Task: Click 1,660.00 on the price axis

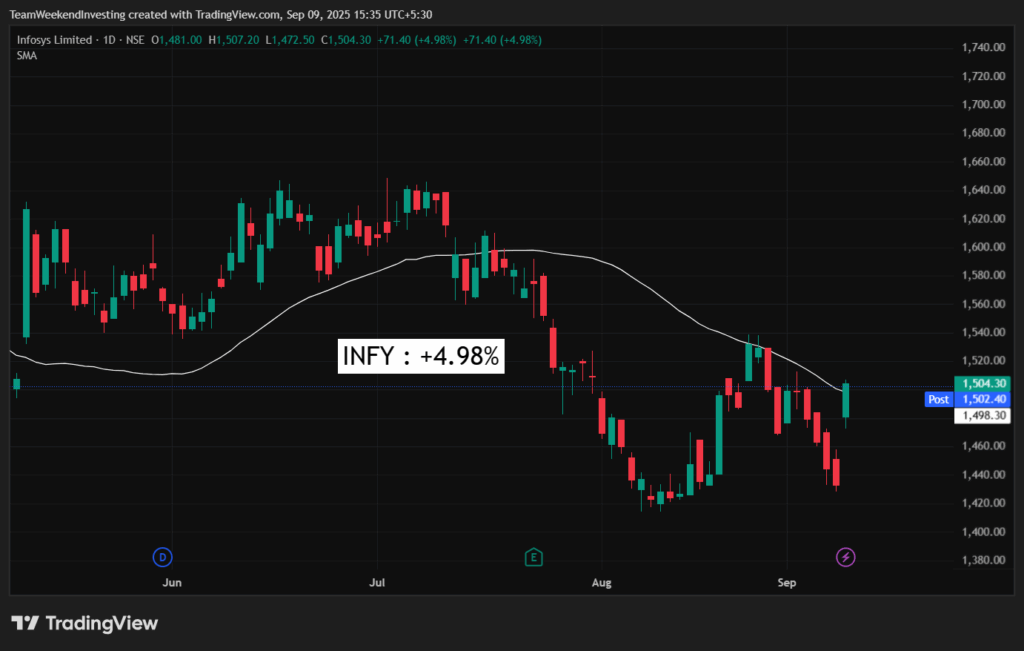Action: coord(984,161)
